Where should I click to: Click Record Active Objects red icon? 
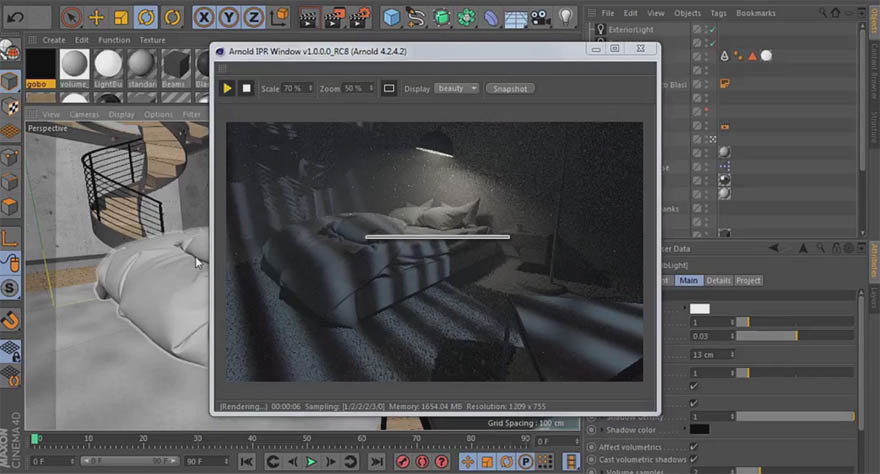(x=402, y=462)
